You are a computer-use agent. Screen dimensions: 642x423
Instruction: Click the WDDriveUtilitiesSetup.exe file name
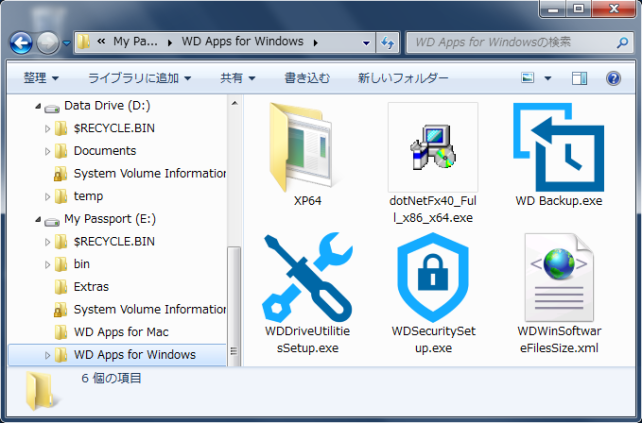point(307,339)
